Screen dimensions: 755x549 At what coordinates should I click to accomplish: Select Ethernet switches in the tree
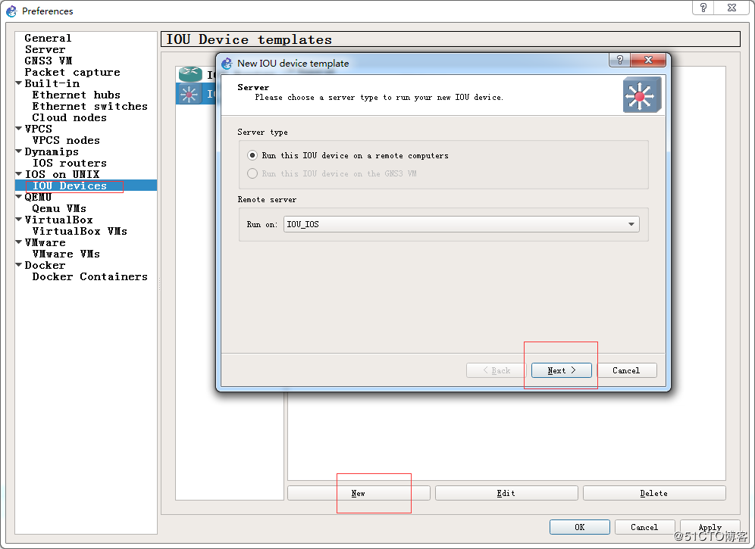(90, 106)
